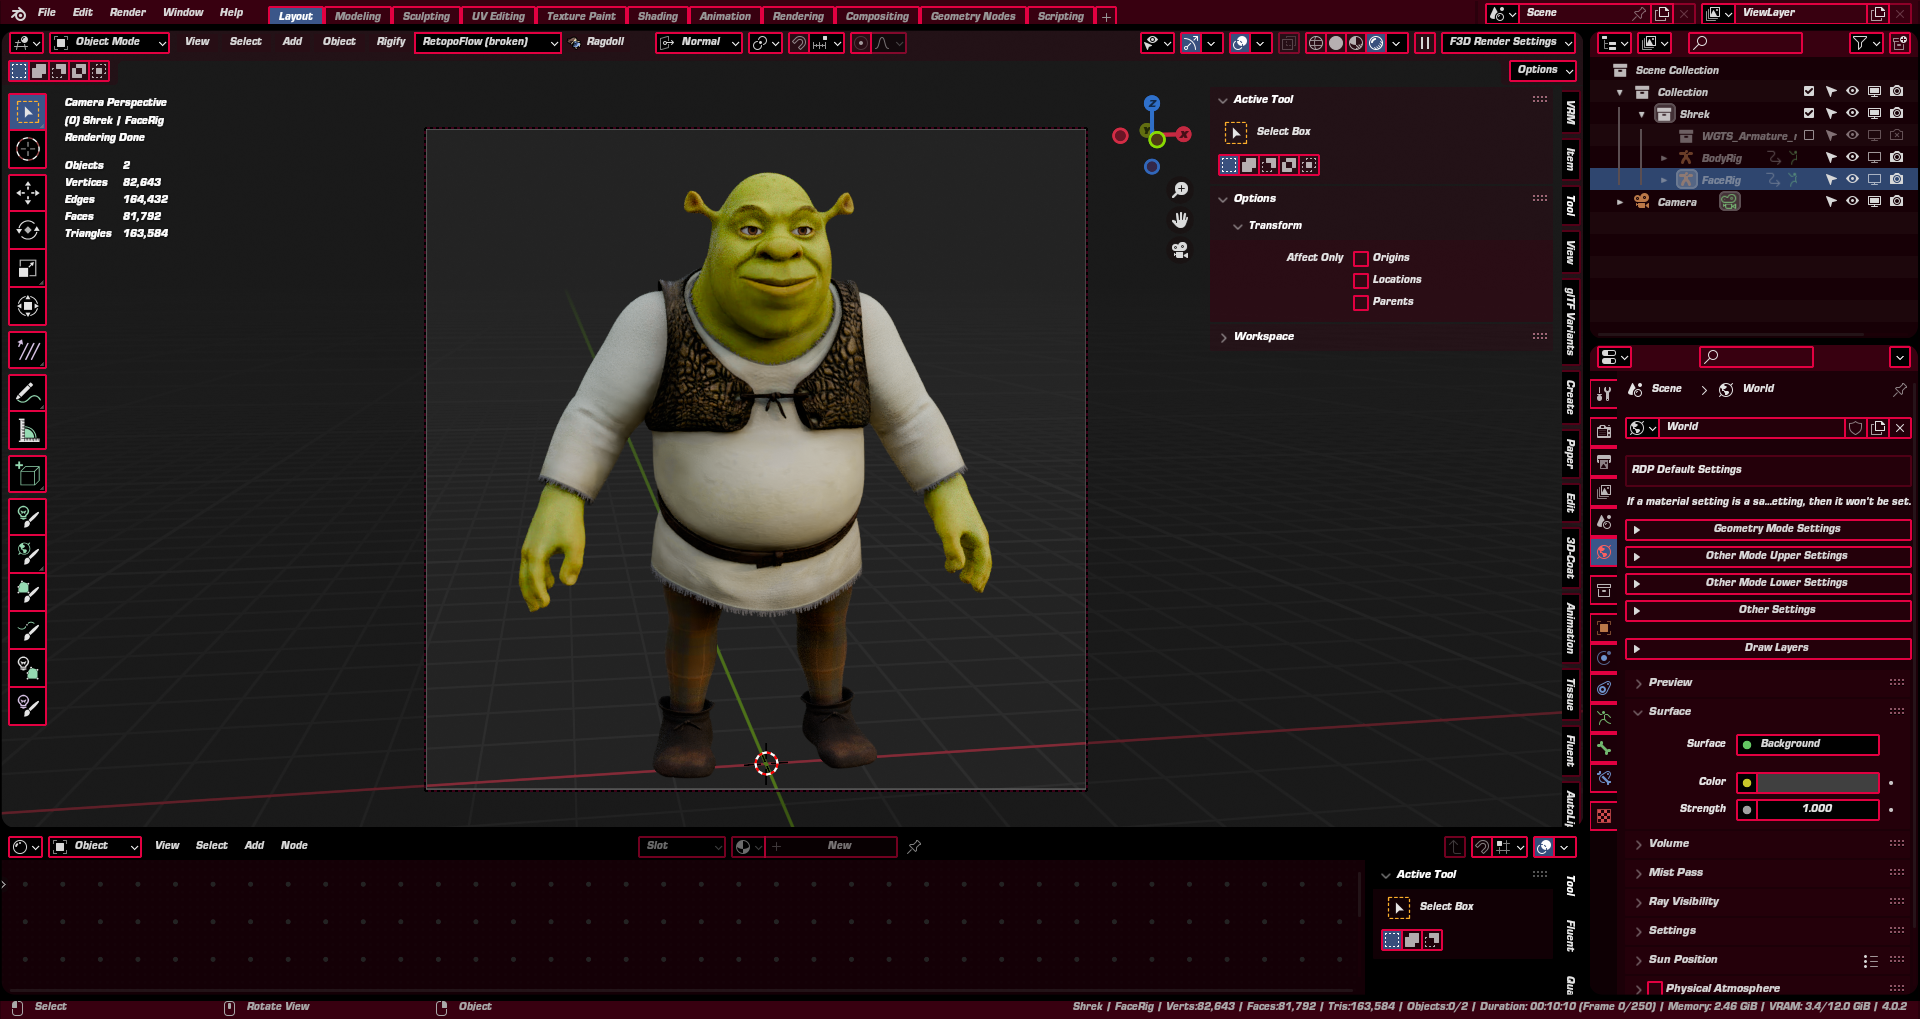The height and width of the screenshot is (1019, 1920).
Task: Open RetopoFlow (broken) dropdown
Action: click(x=487, y=42)
